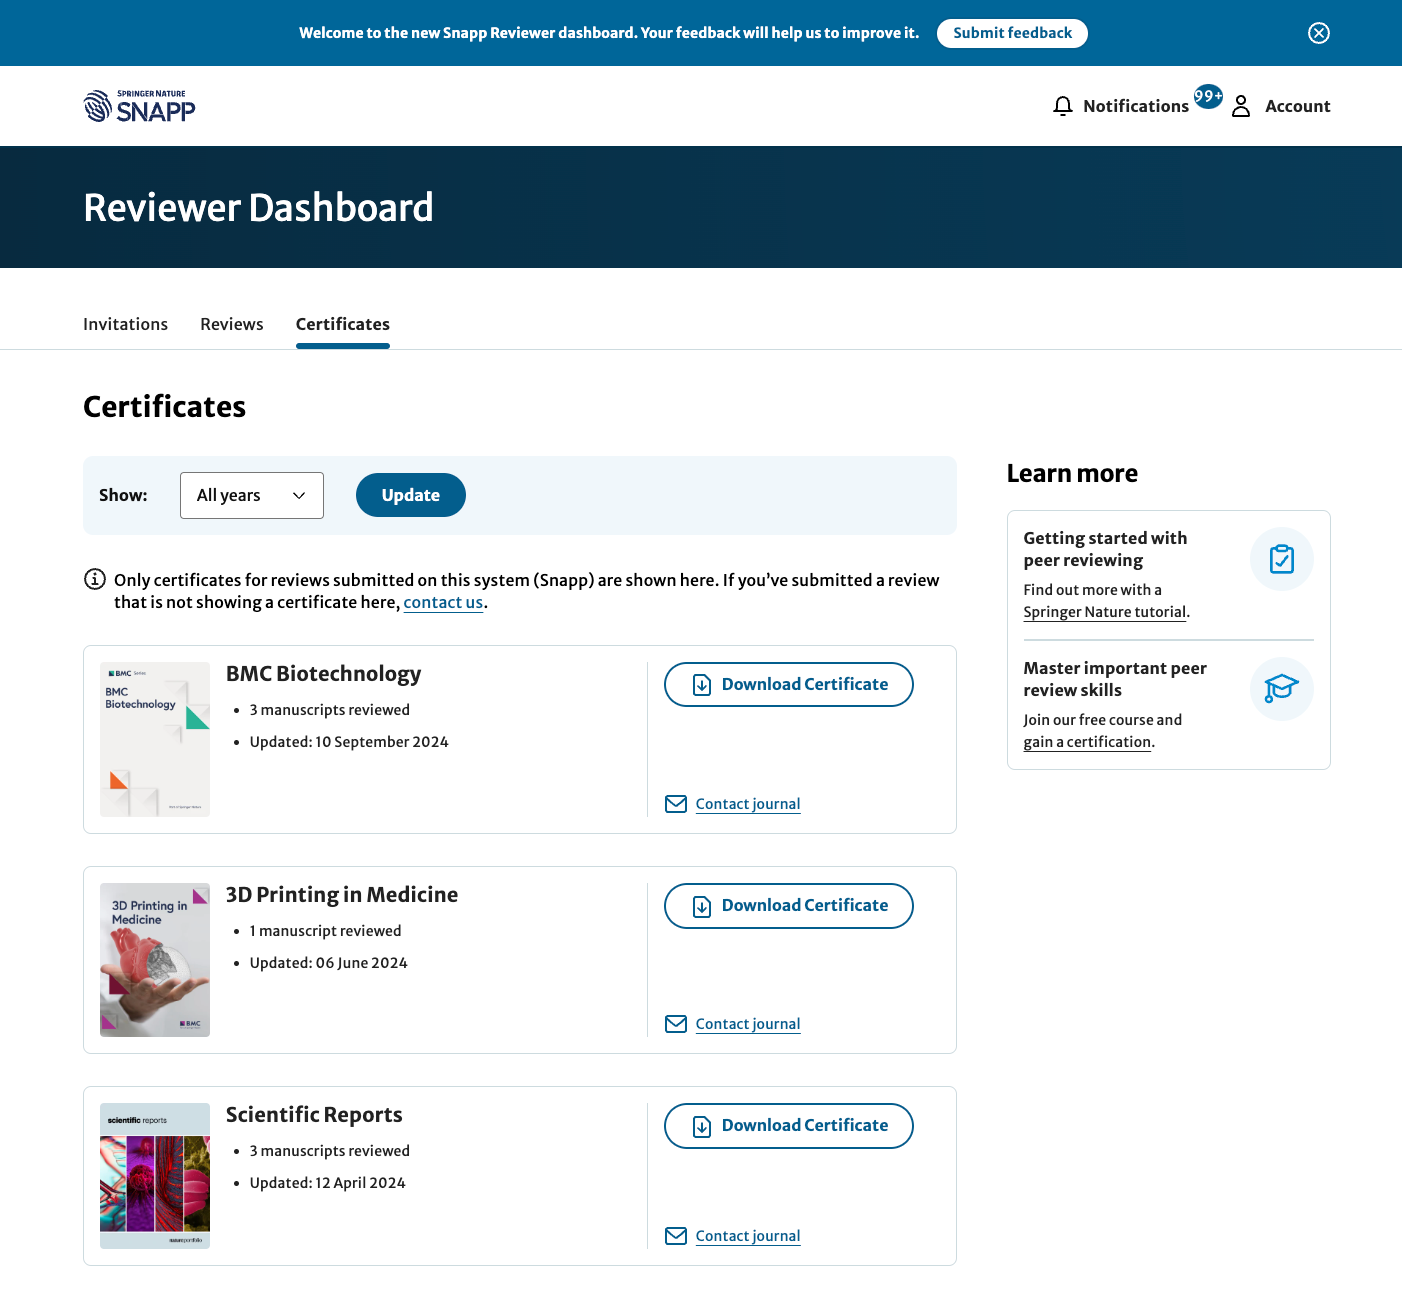1402x1290 pixels.
Task: Click the info icon beside the certificates note
Action: pos(95,579)
